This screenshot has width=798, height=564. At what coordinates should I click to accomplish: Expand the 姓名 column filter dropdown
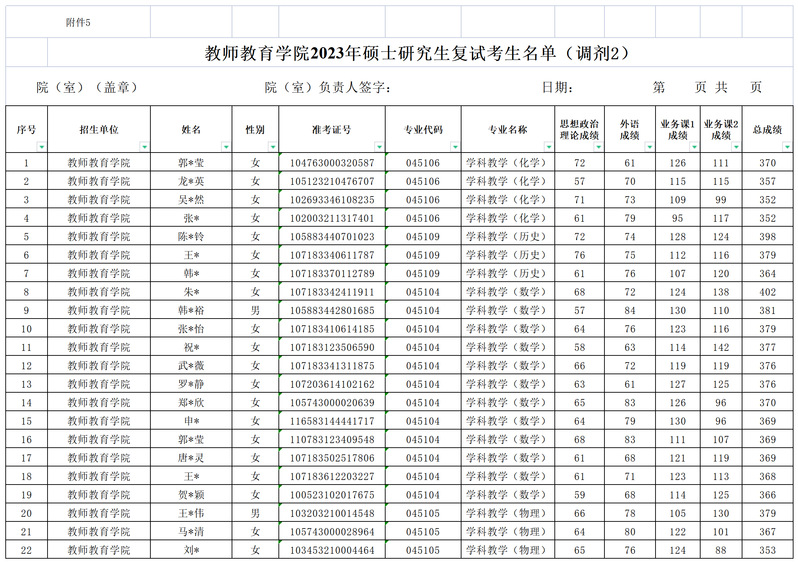(x=224, y=146)
